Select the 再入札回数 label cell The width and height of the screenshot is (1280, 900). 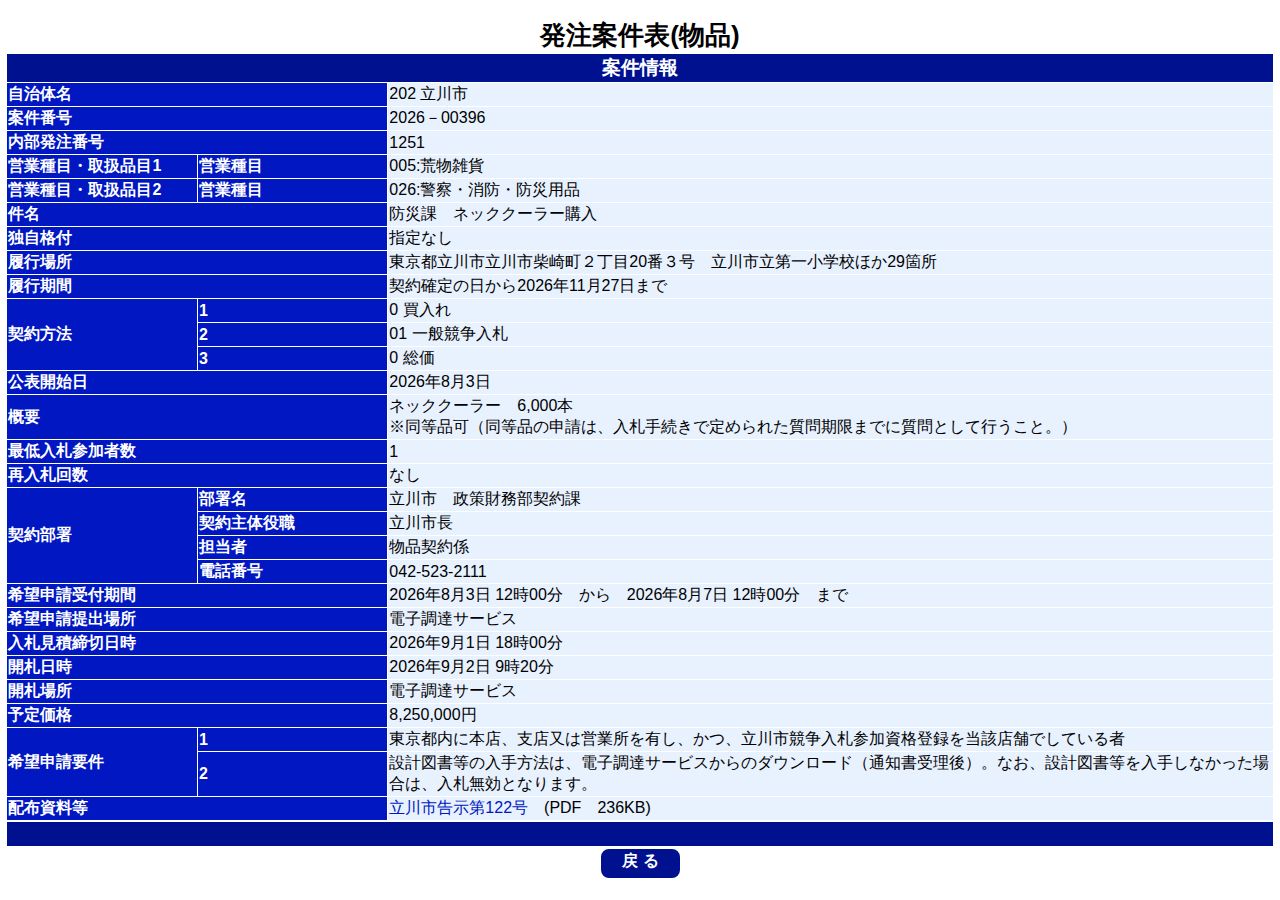(x=197, y=475)
